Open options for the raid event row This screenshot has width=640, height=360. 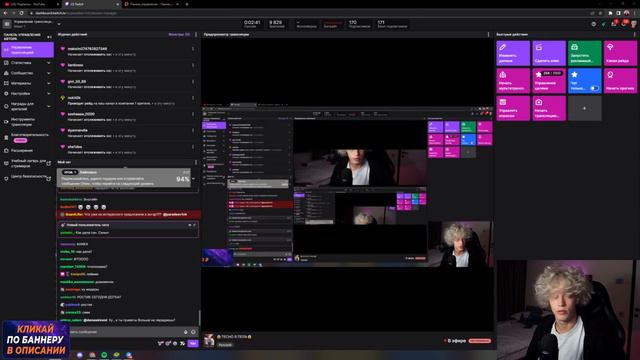click(x=193, y=98)
